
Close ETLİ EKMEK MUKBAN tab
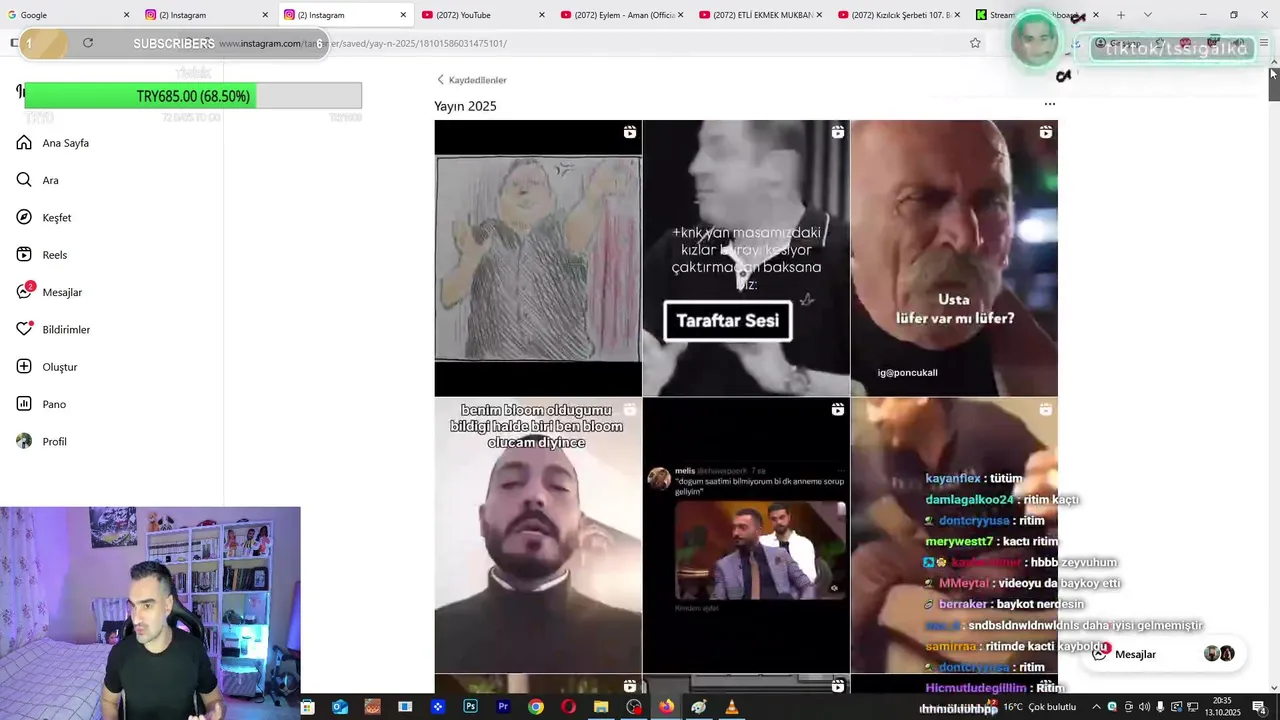[820, 15]
